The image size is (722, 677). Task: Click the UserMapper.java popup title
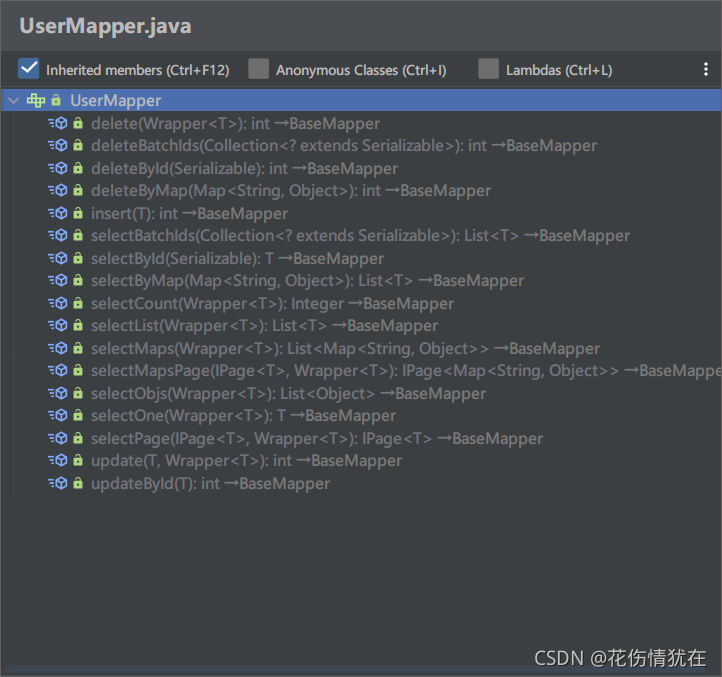105,26
